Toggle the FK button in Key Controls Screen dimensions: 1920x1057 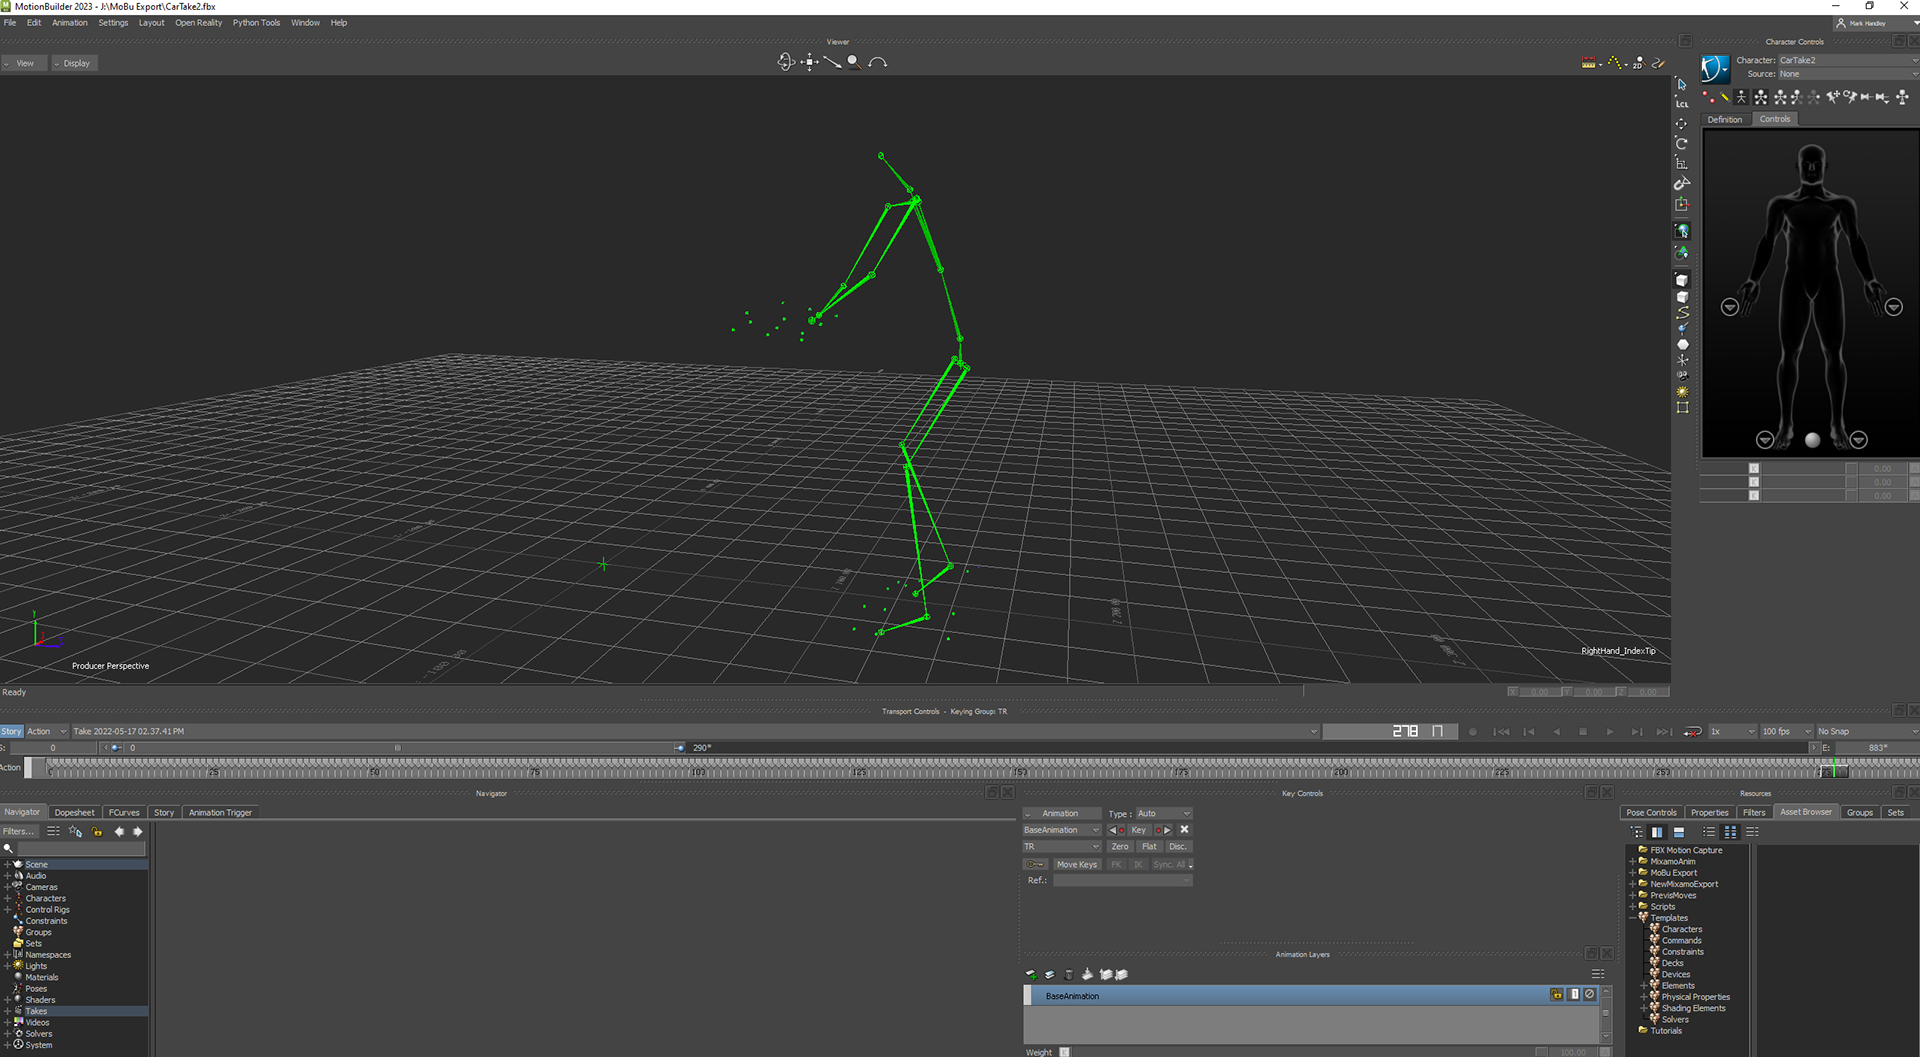[1116, 864]
